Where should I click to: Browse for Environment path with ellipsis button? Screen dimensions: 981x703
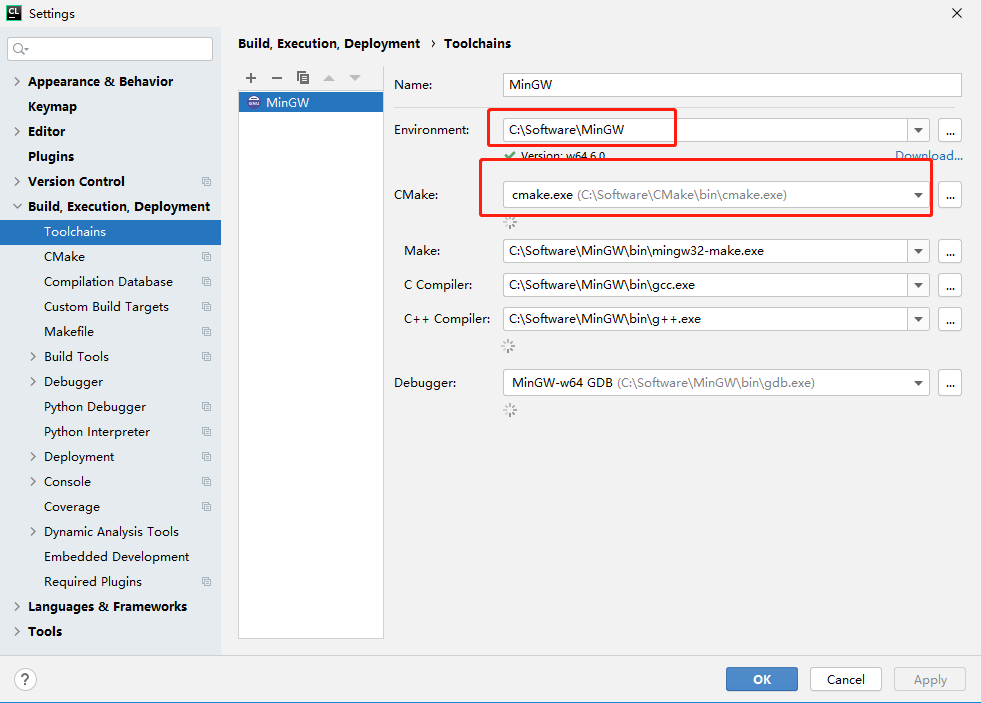950,130
